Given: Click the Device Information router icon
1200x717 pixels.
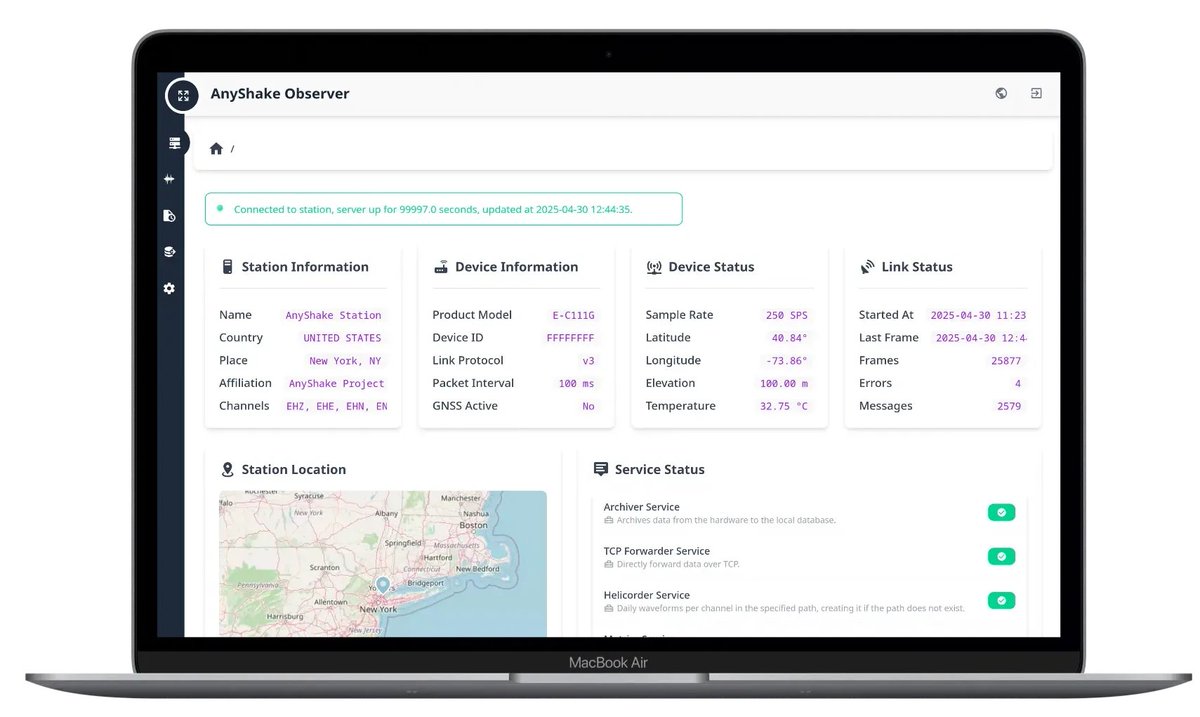Looking at the screenshot, I should click(x=440, y=267).
